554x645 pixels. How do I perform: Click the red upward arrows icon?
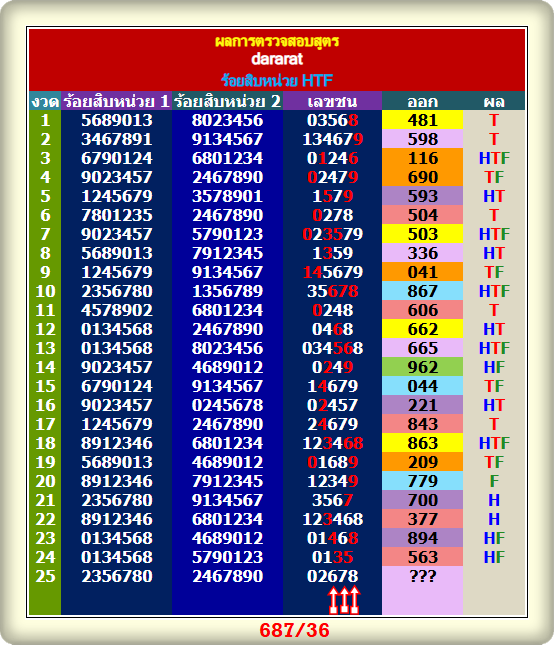(x=344, y=600)
